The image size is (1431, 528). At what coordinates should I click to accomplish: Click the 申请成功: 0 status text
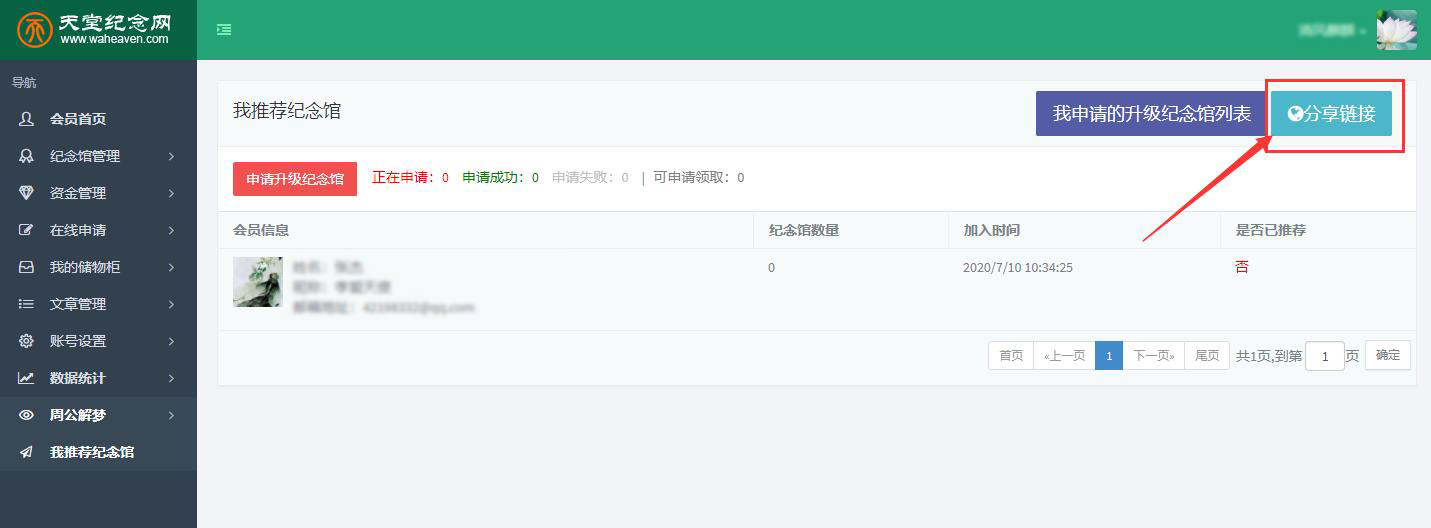tap(500, 178)
